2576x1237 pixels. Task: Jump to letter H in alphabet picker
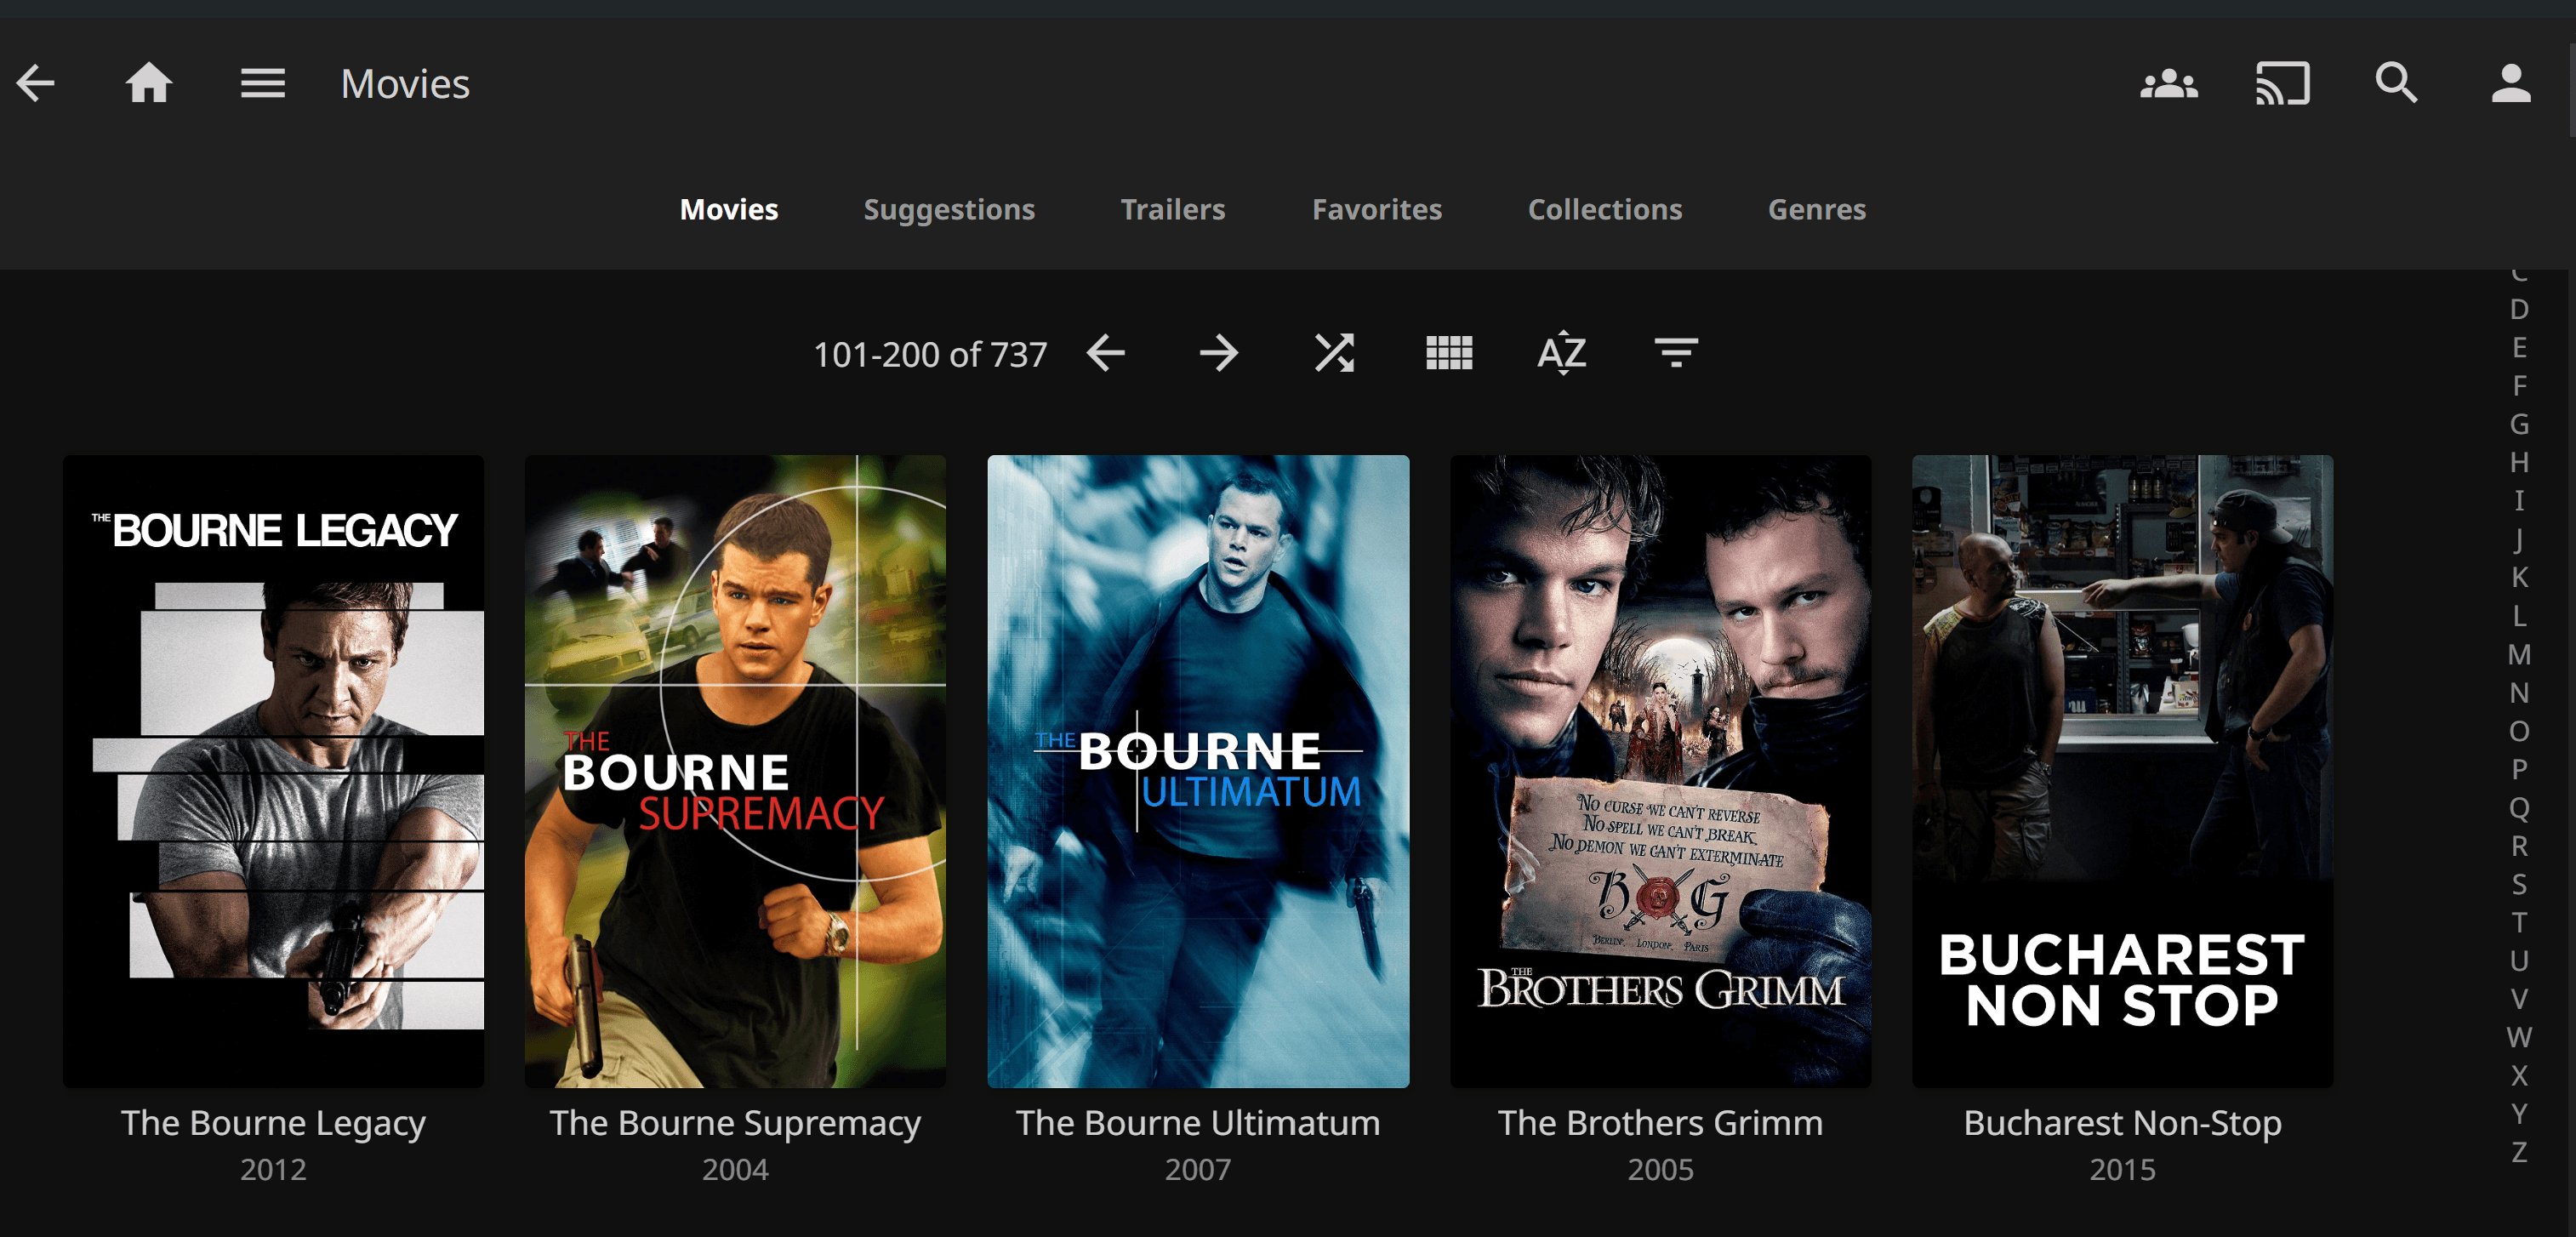pyautogui.click(x=2519, y=462)
